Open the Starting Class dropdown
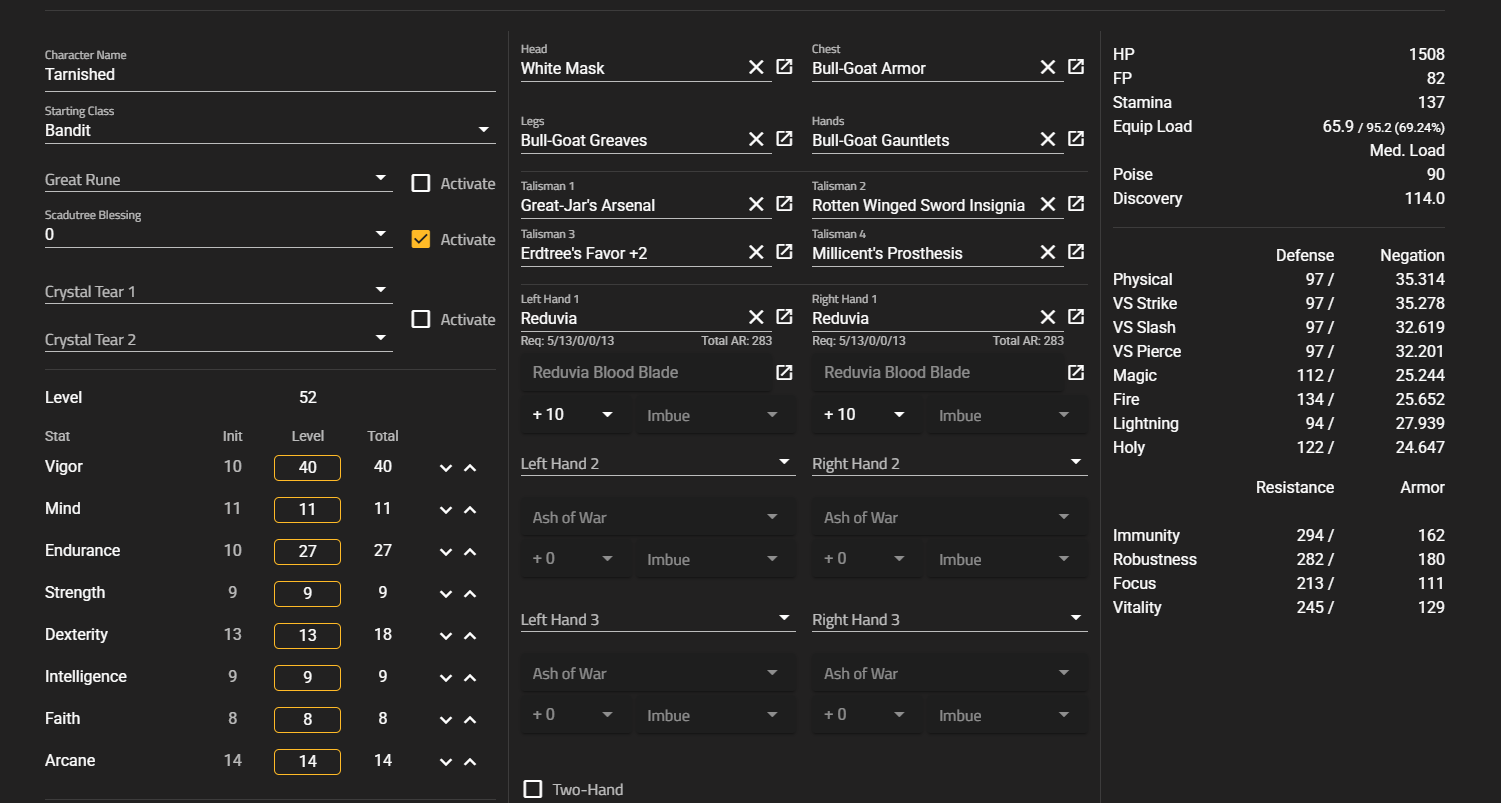Image resolution: width=1501 pixels, height=803 pixels. click(270, 130)
